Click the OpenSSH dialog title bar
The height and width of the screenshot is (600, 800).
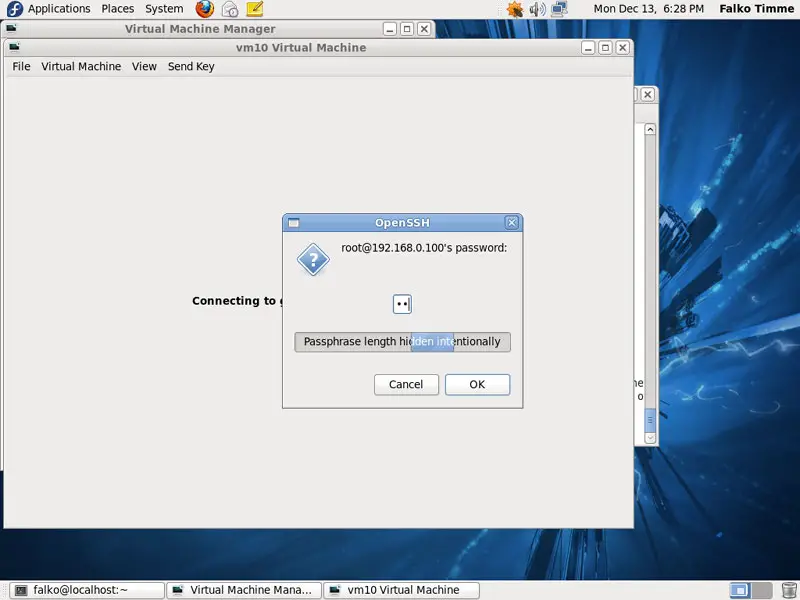point(402,223)
